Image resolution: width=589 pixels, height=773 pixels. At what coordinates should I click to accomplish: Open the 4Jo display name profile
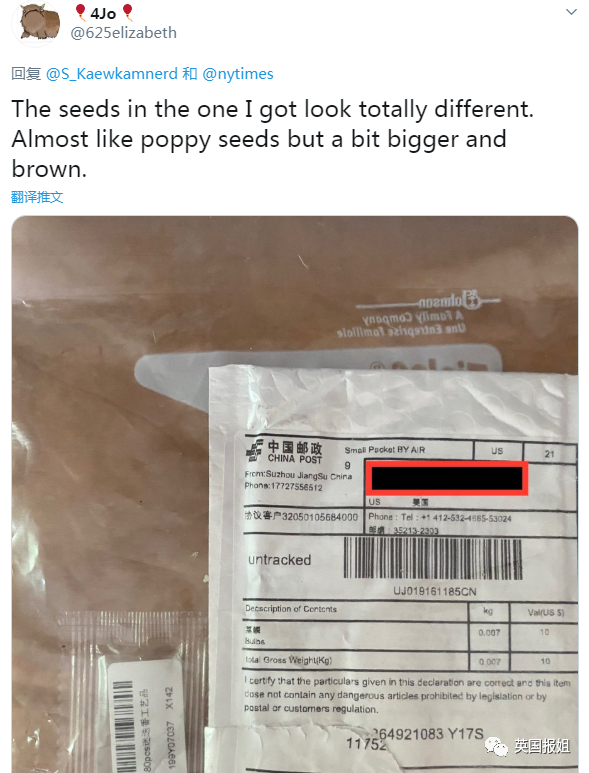coord(103,13)
